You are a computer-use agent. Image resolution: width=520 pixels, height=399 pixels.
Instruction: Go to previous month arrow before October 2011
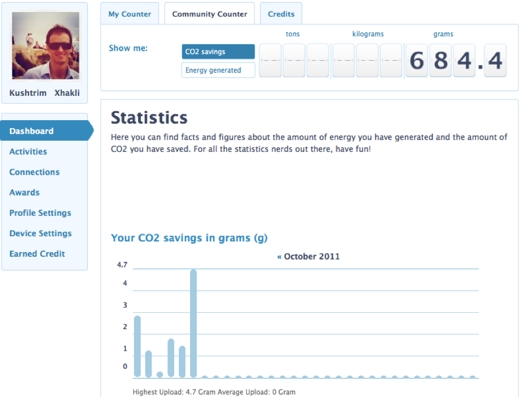tap(279, 257)
